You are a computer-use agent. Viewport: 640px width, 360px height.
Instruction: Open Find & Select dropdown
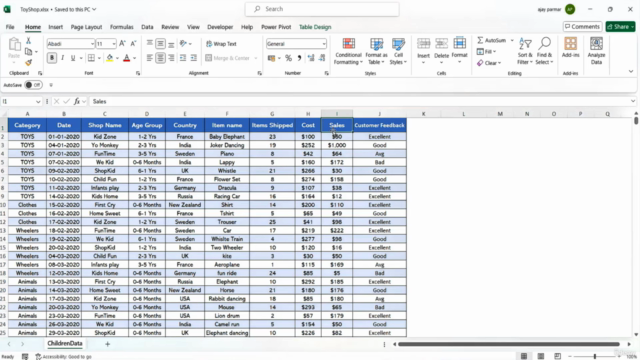point(544,51)
